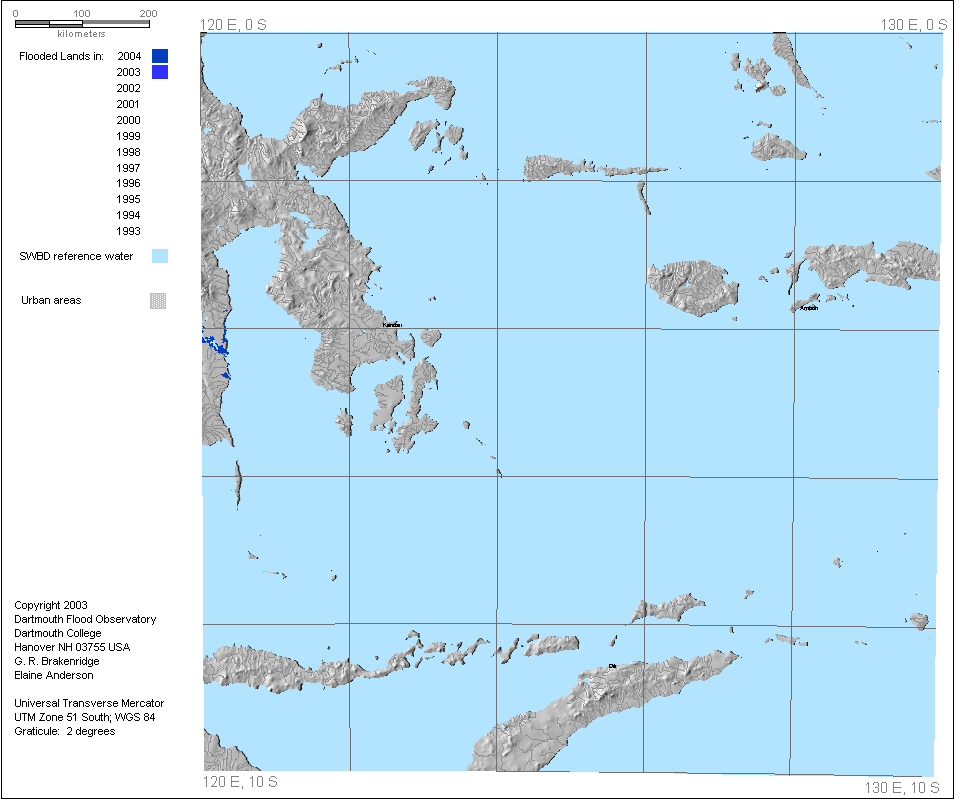Click the Dili city label on map

[x=612, y=665]
